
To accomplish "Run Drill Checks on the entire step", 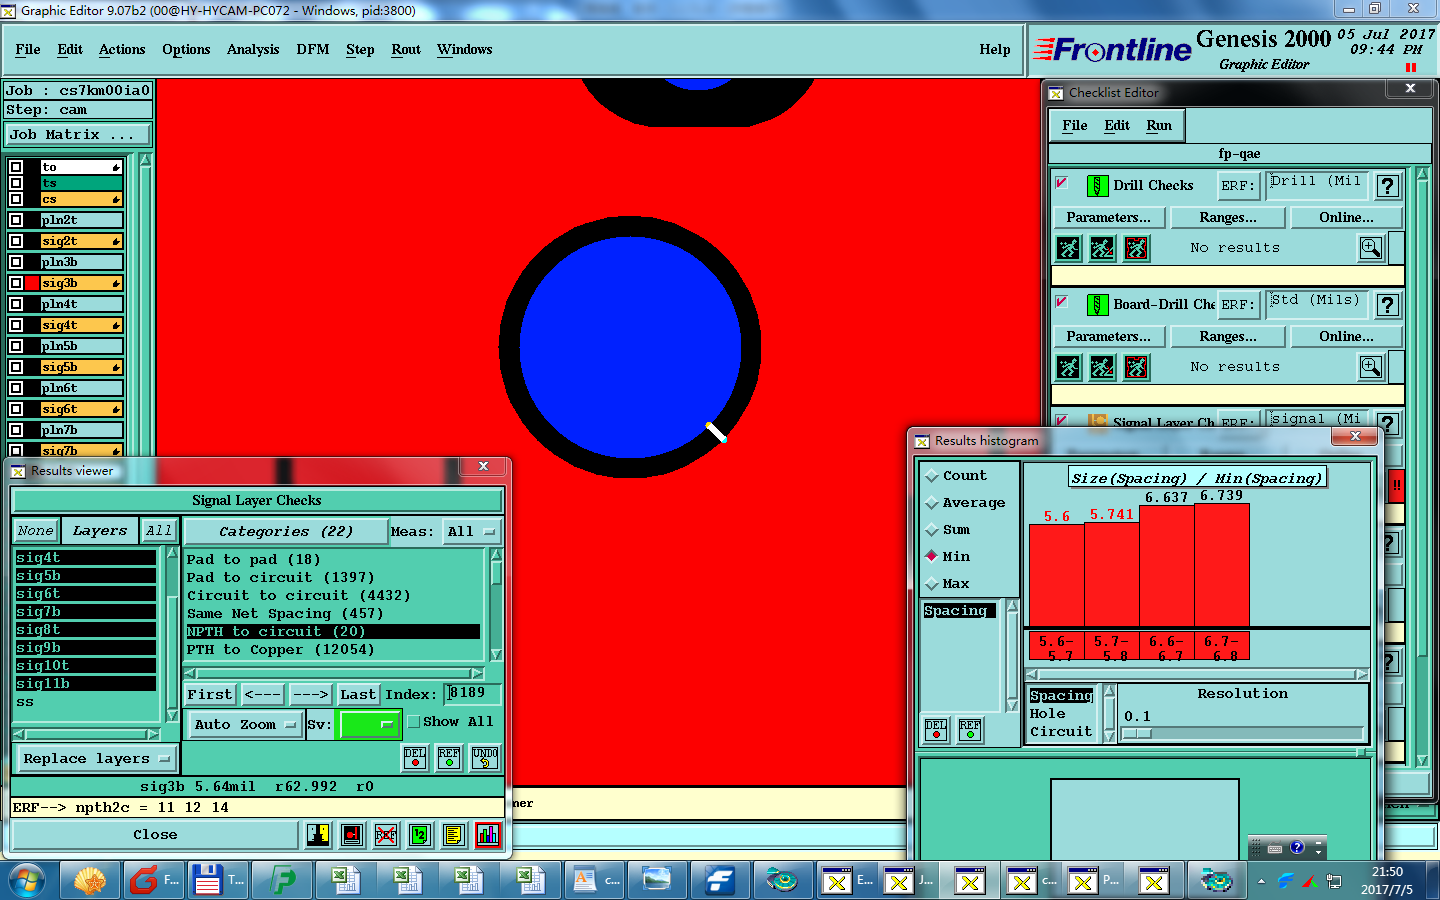I will tap(1069, 248).
